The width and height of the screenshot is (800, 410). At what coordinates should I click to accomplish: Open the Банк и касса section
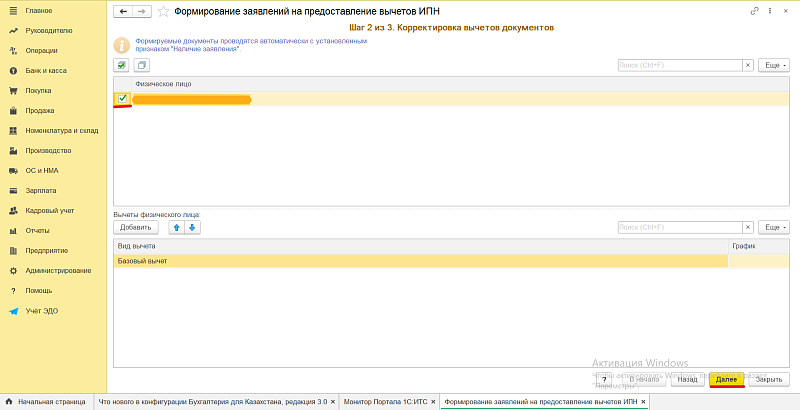pos(46,70)
